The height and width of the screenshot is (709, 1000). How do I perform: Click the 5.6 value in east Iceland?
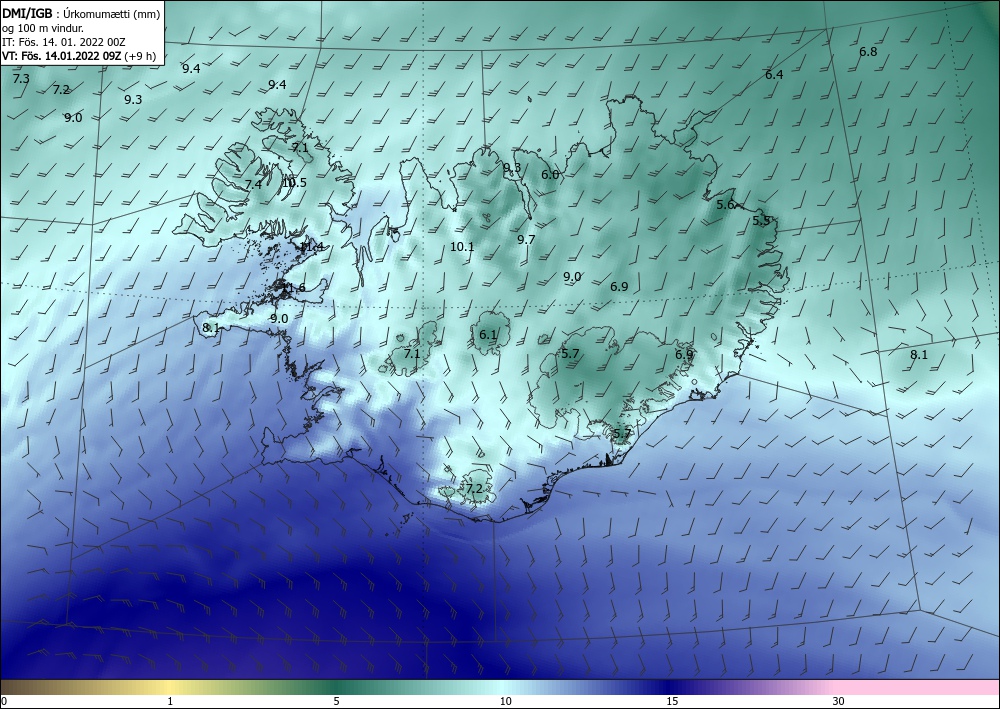726,205
